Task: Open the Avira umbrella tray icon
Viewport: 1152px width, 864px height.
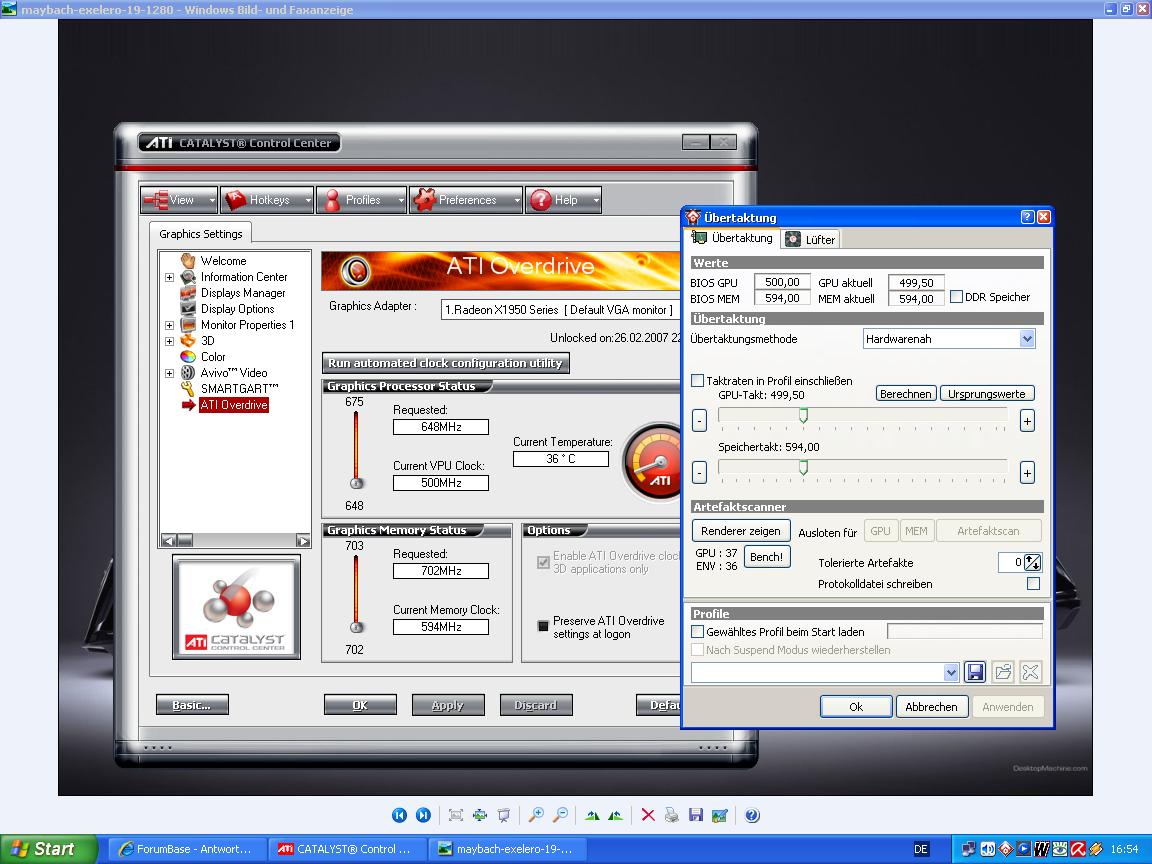Action: point(1078,849)
